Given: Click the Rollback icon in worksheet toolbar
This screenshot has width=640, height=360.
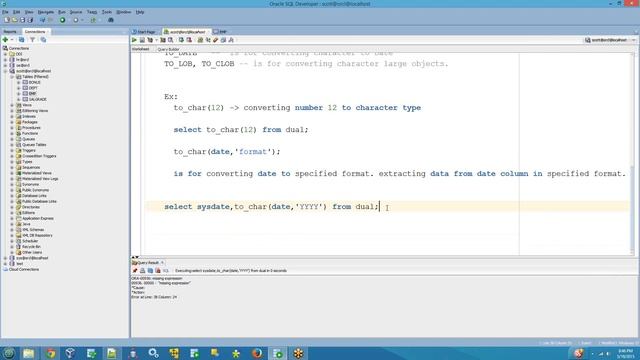Looking at the screenshot, I should 189,40.
